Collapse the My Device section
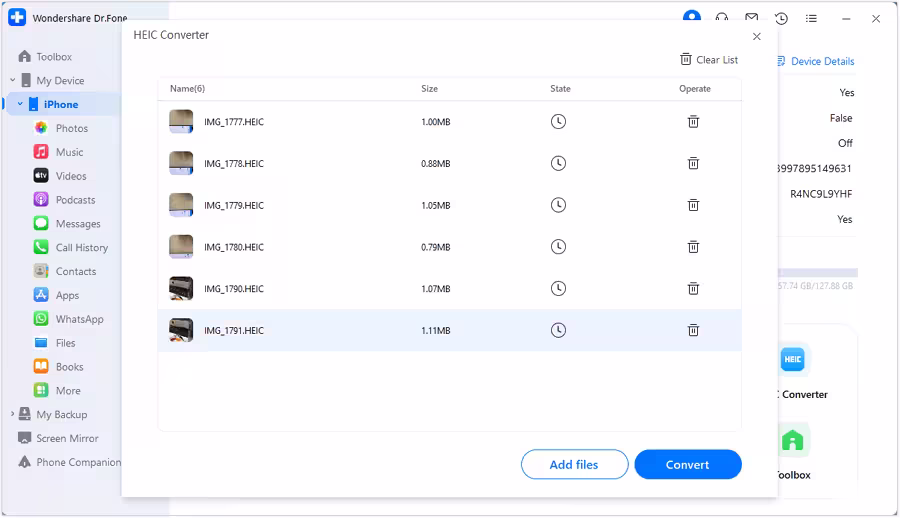 point(12,80)
